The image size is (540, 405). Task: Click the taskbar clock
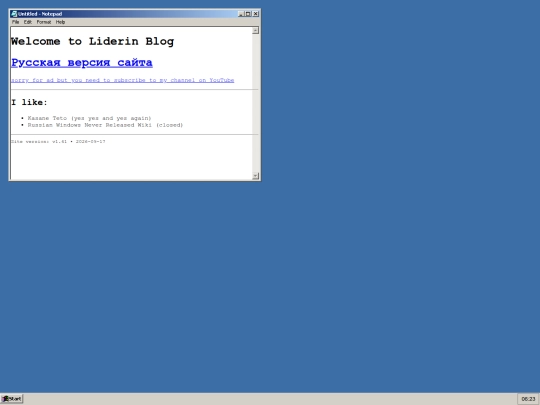[x=528, y=399]
